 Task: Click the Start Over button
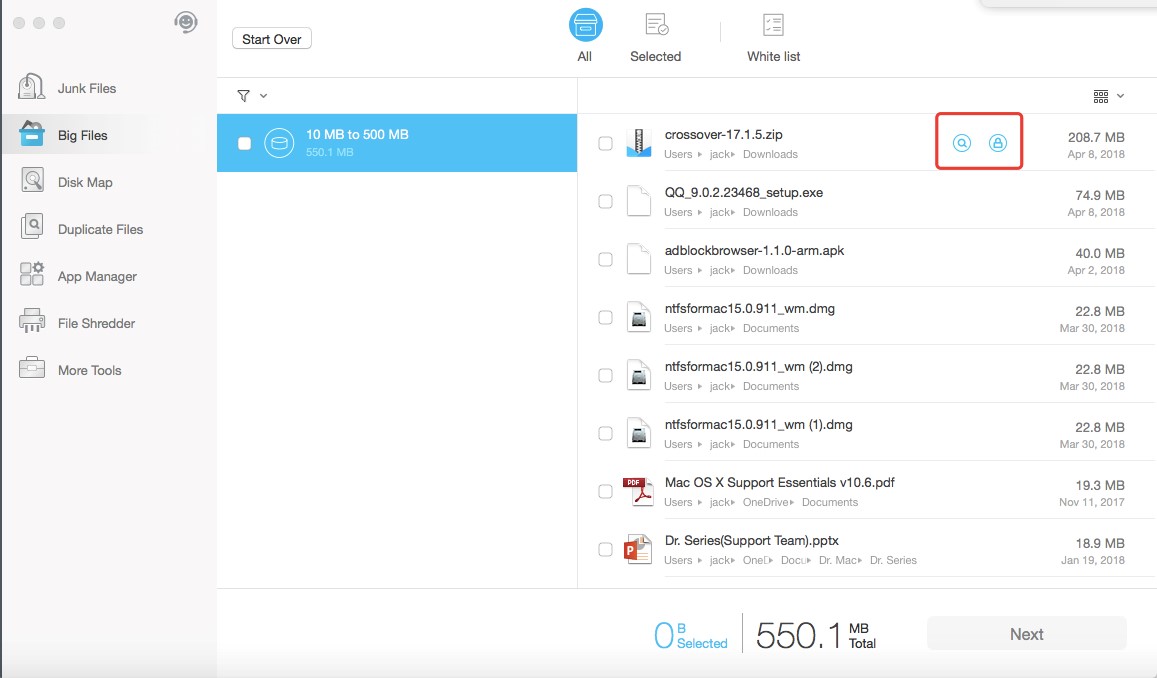coord(272,39)
